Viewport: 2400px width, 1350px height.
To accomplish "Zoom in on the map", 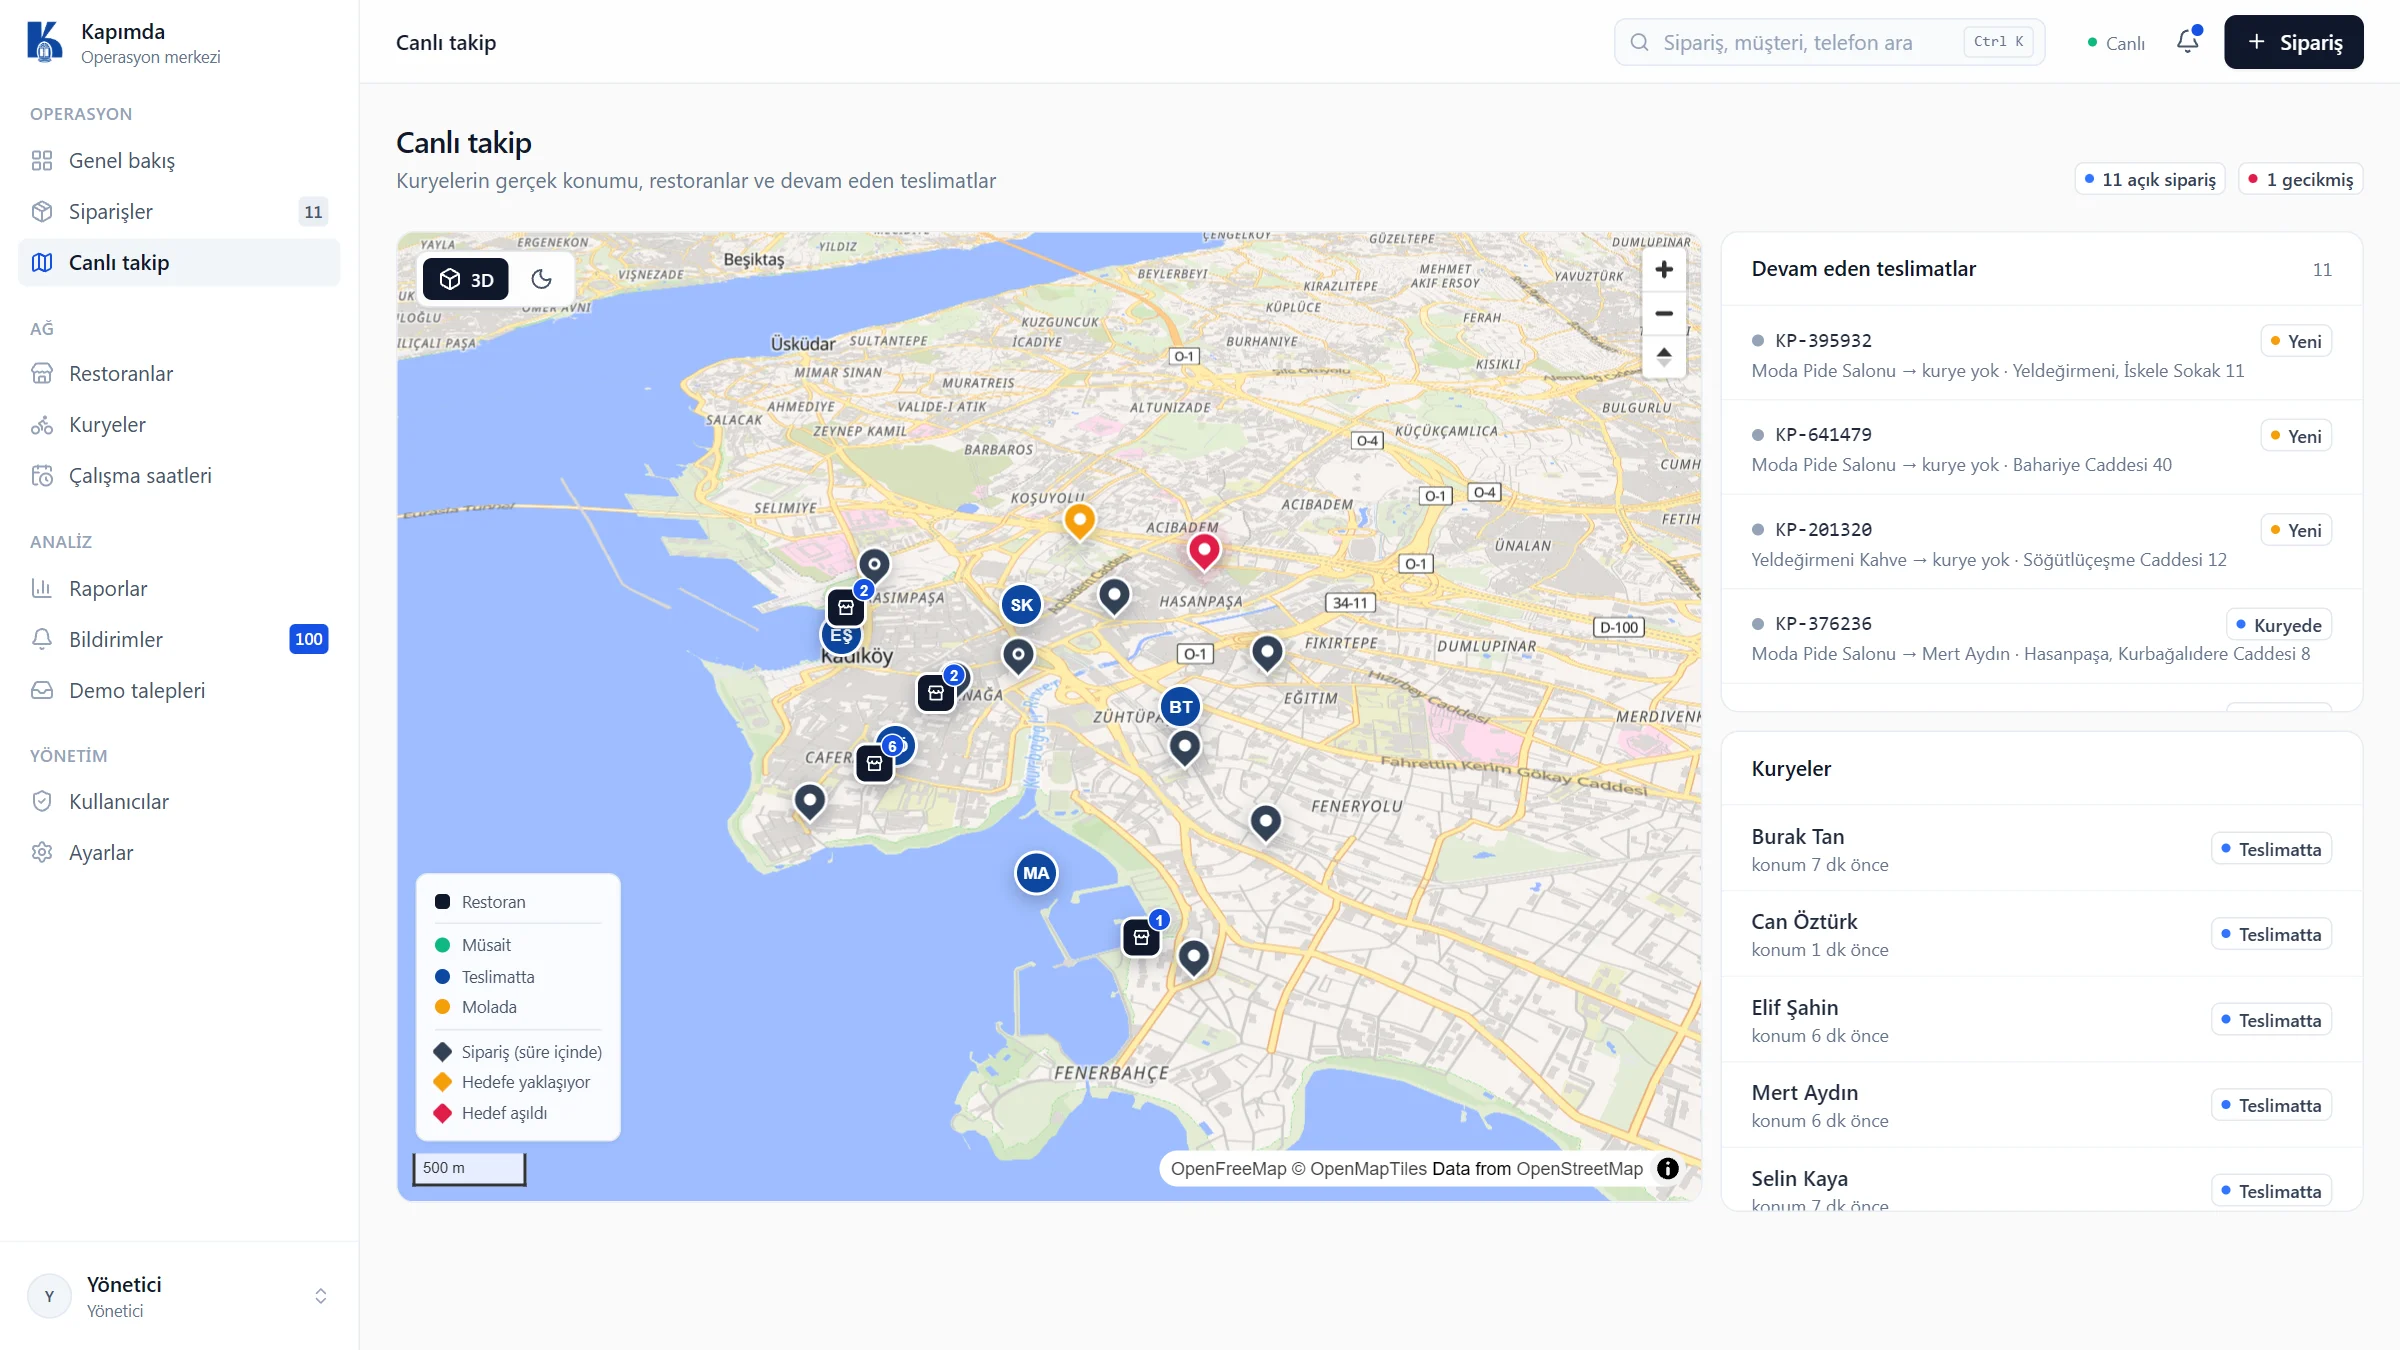I will 1664,270.
